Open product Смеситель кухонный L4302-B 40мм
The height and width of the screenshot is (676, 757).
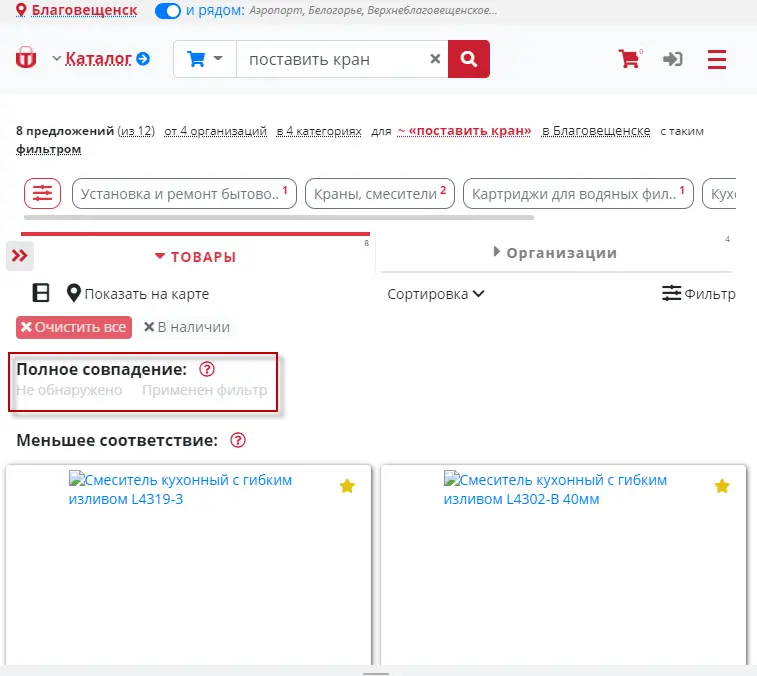click(x=555, y=489)
